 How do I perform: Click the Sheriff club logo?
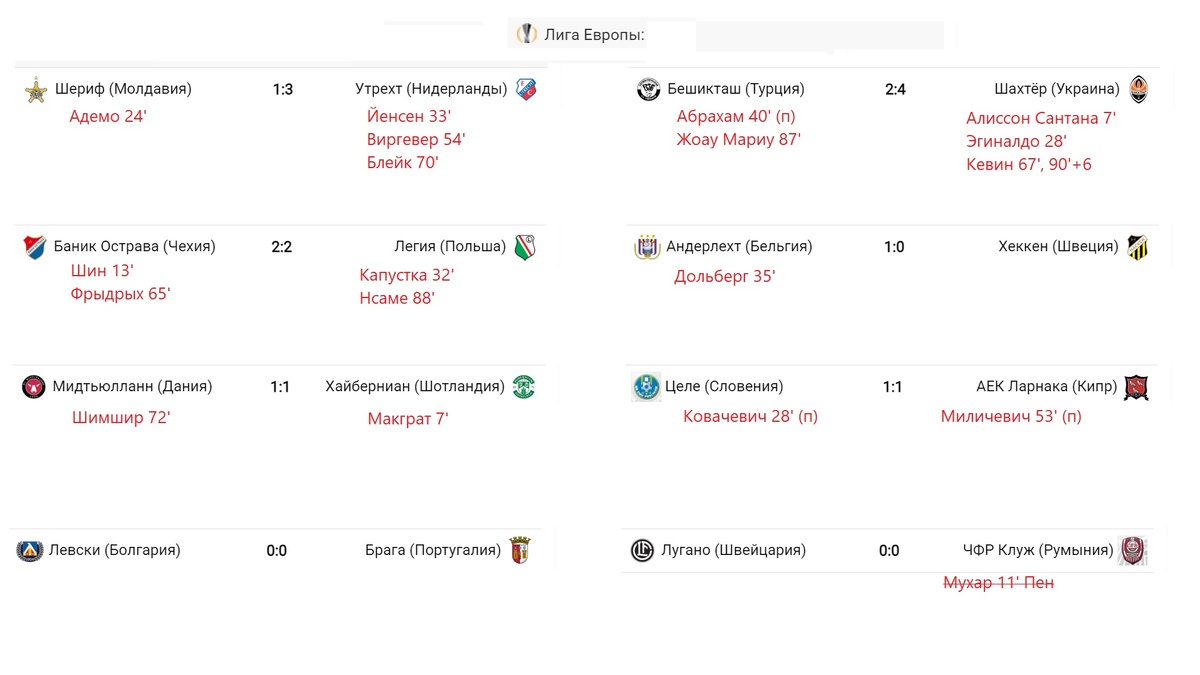click(37, 89)
